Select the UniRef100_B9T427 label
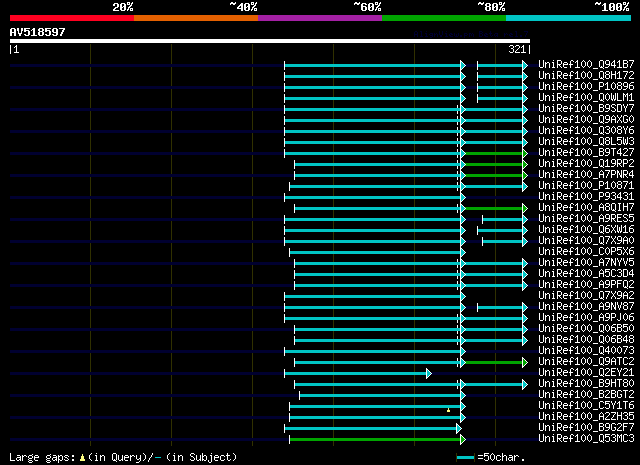This screenshot has width=640, height=465. 586,152
